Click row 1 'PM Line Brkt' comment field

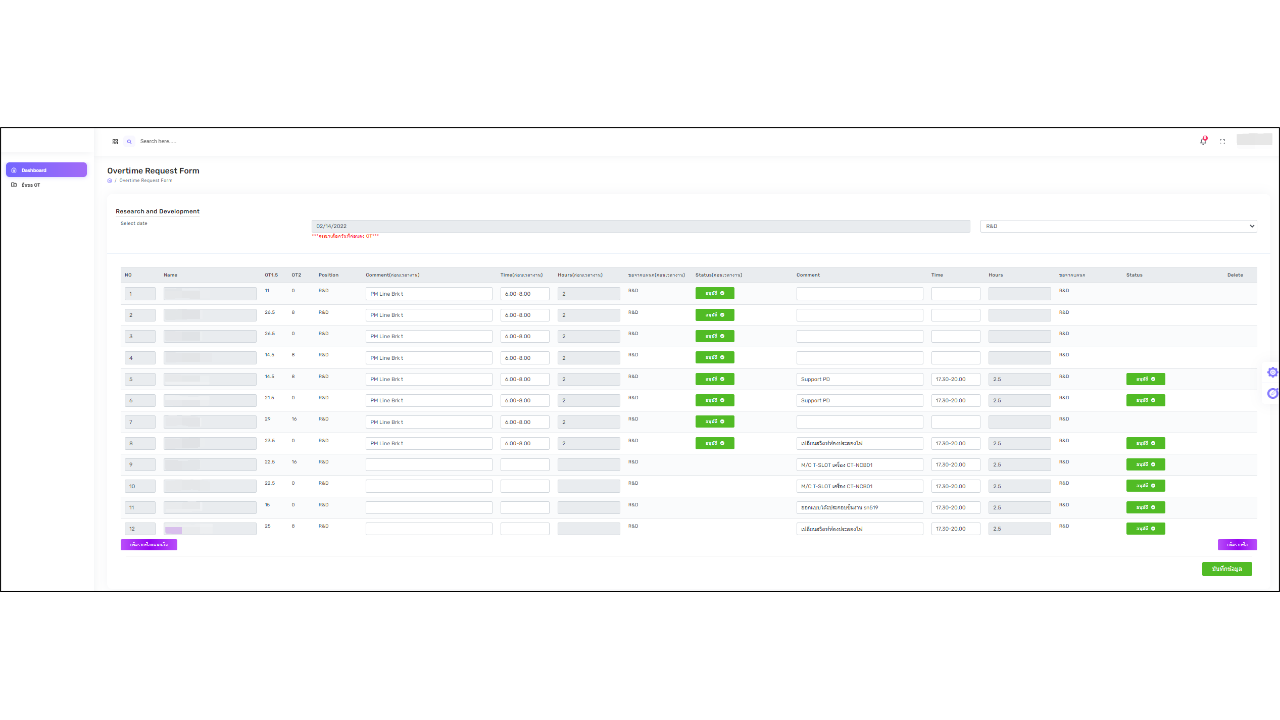point(428,294)
